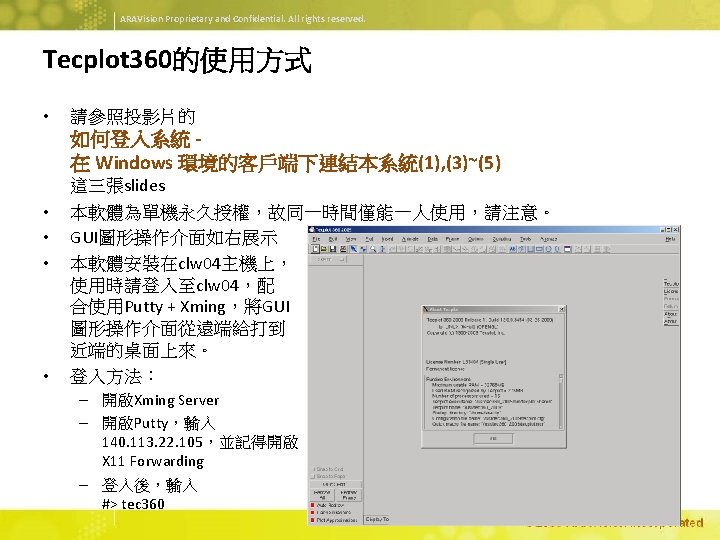This screenshot has width=720, height=540.
Task: Click the Redraw All button
Action: [x=322, y=495]
